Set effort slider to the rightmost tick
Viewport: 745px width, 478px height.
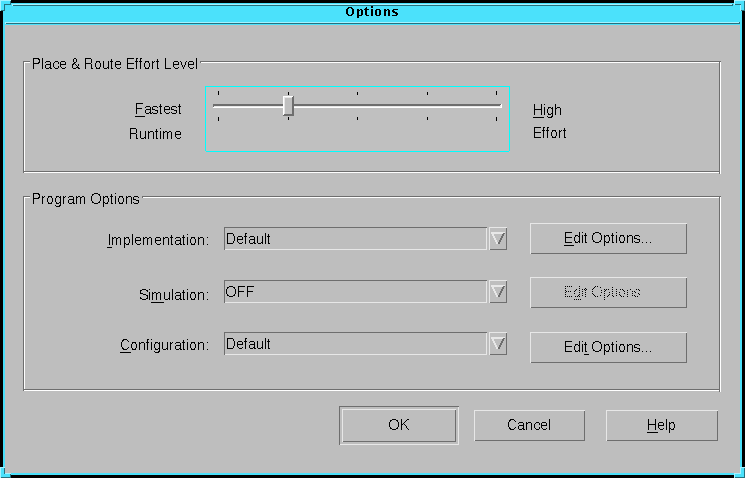[x=497, y=105]
